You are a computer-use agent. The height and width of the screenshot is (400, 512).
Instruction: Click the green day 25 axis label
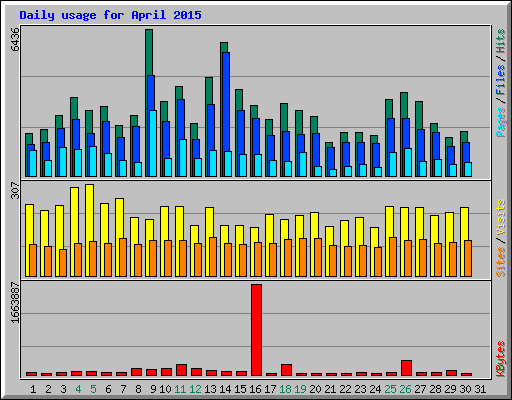click(x=390, y=389)
